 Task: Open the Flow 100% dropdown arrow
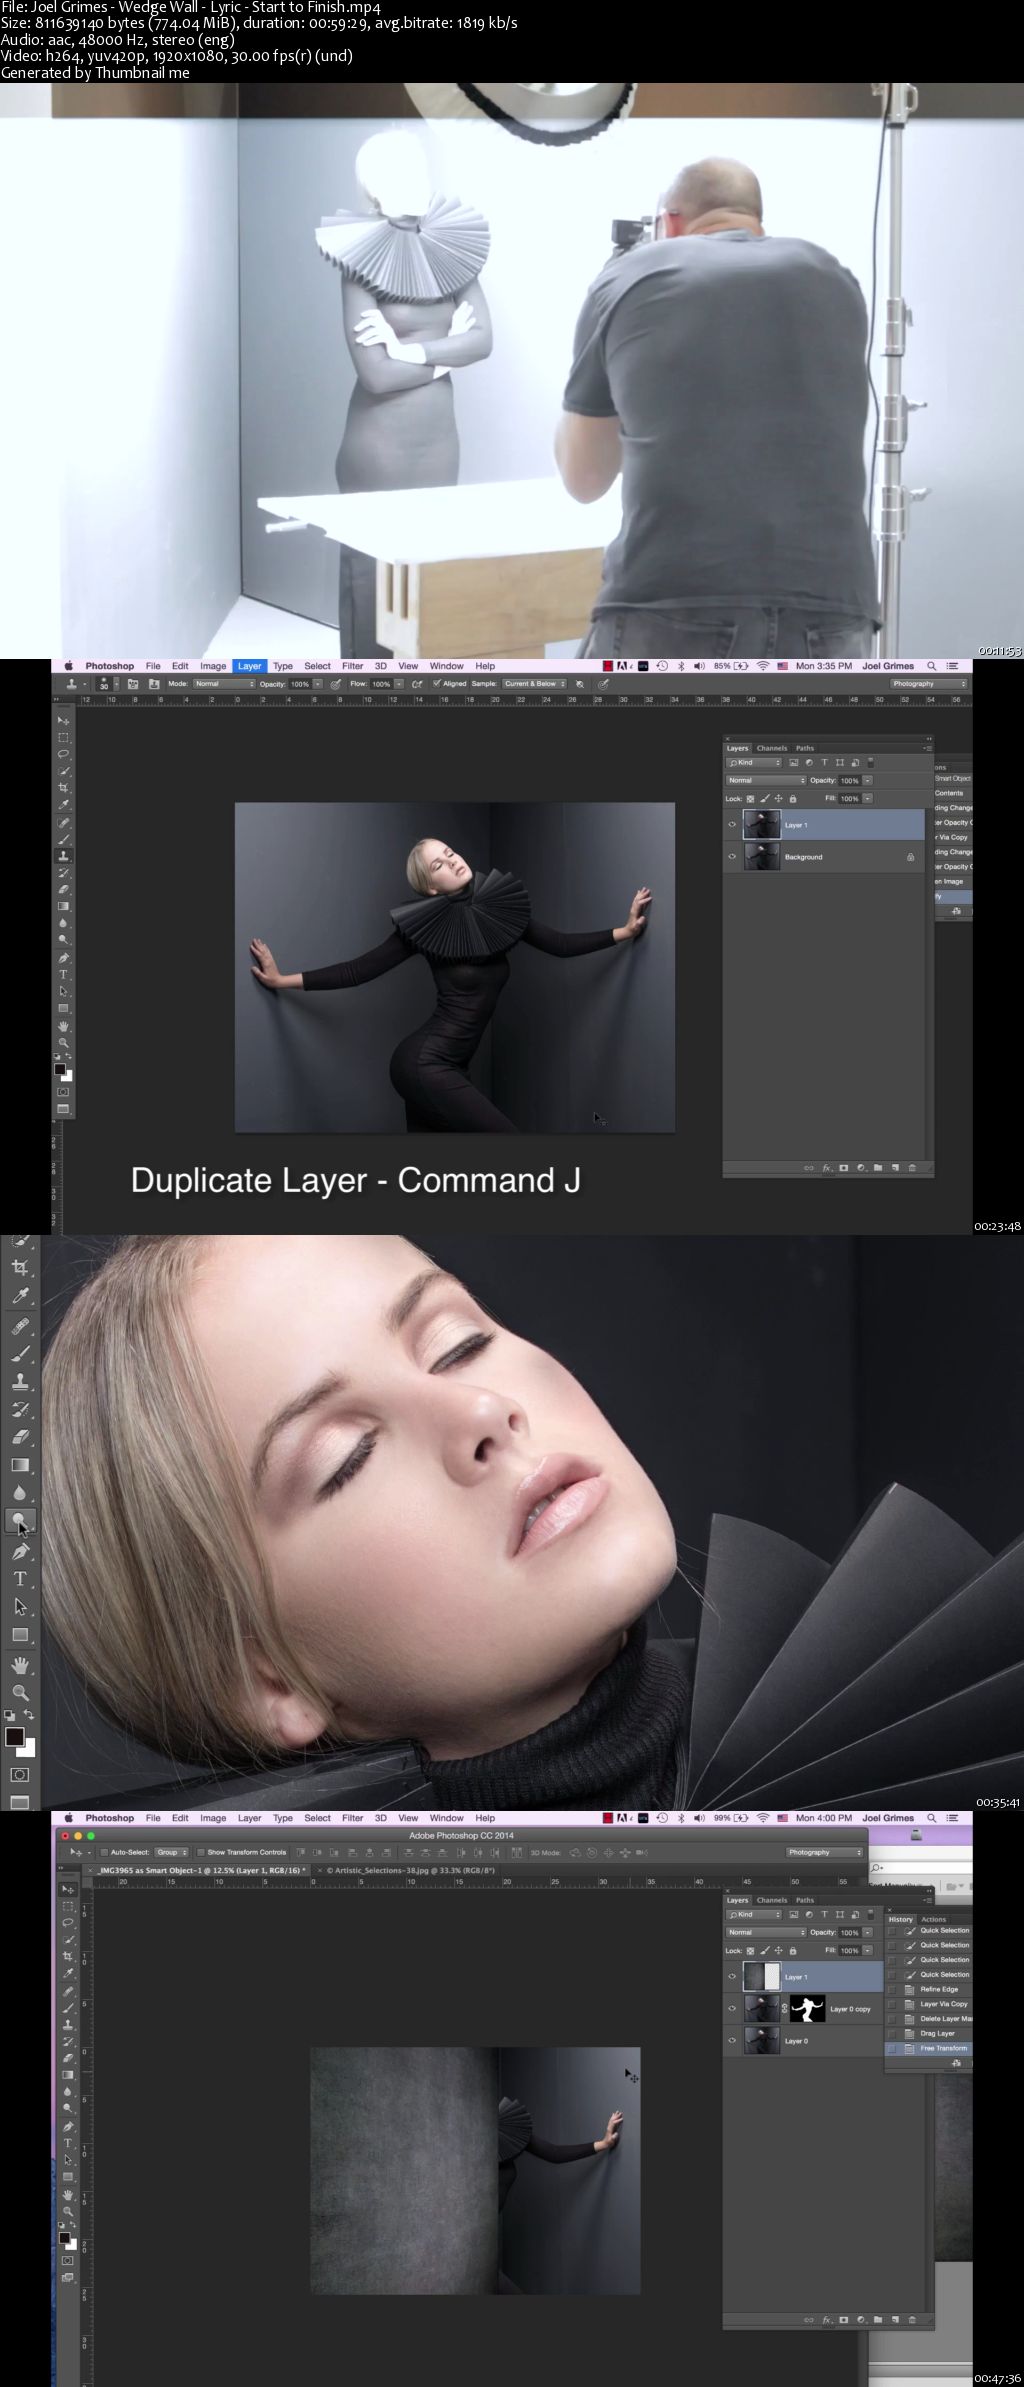coord(399,684)
